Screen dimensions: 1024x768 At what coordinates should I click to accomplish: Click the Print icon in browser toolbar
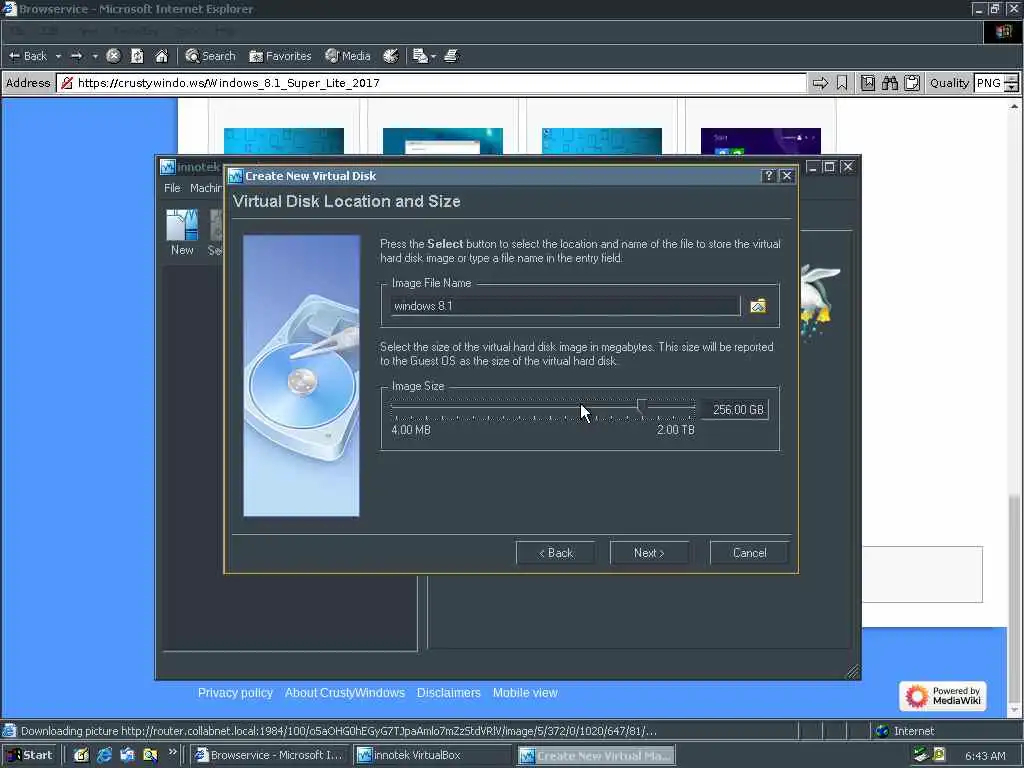tap(451, 56)
